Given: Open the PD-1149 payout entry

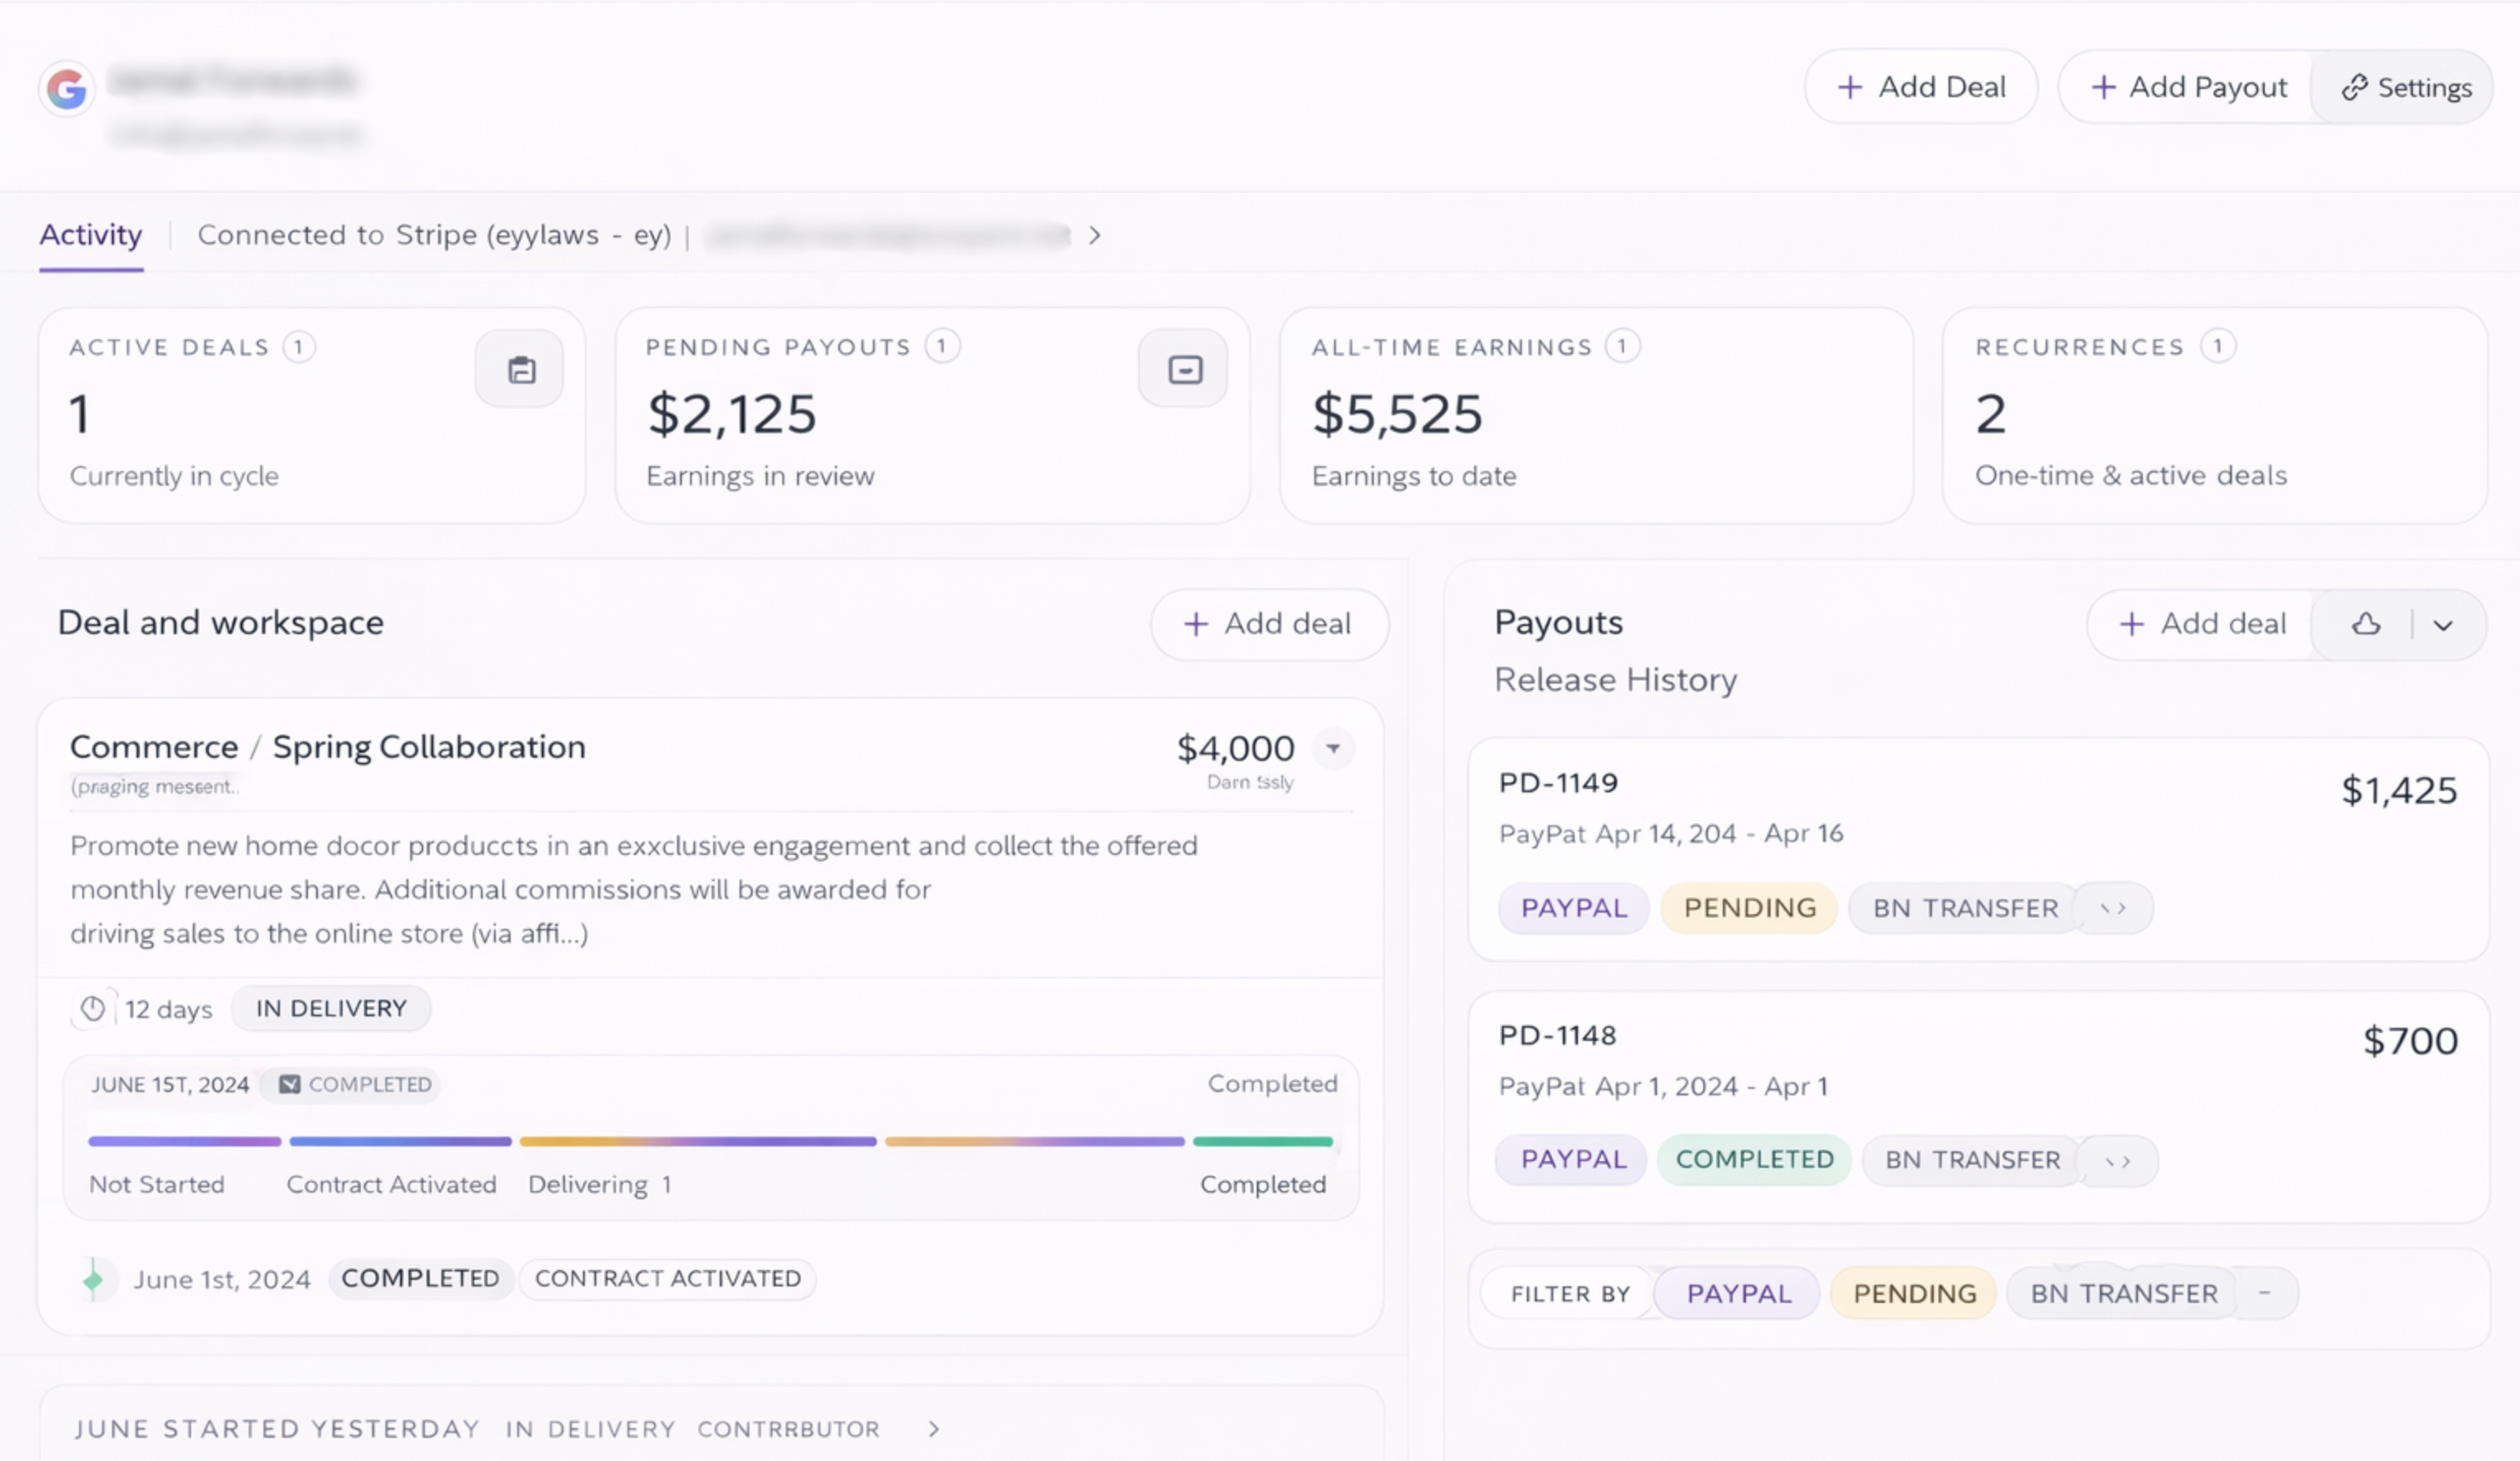Looking at the screenshot, I should (x=1557, y=783).
